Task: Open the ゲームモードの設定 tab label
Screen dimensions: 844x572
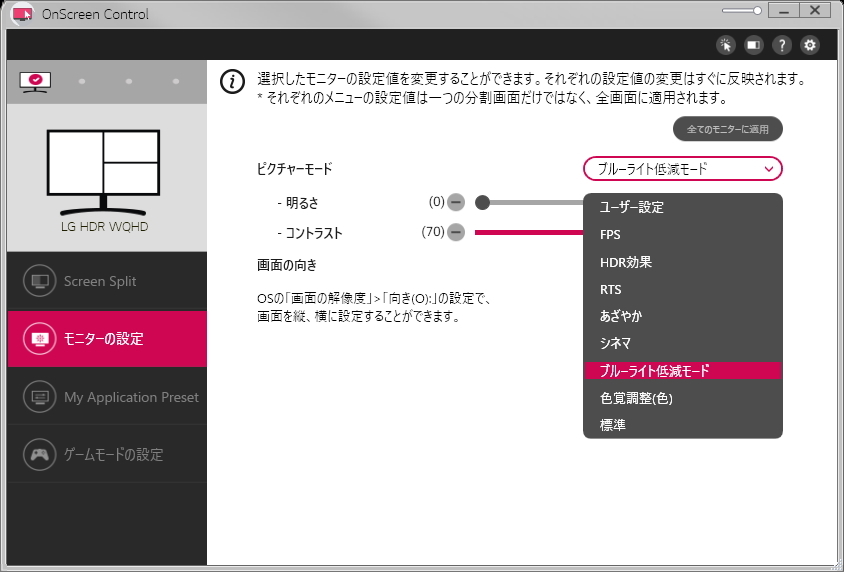Action: (x=114, y=455)
